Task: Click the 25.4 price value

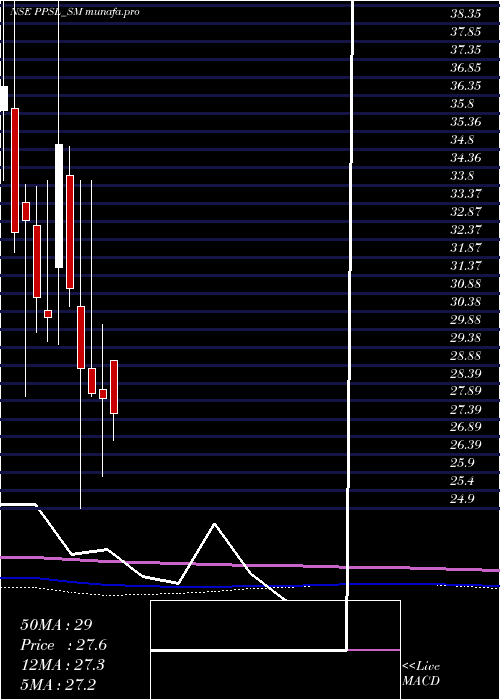Action: click(462, 482)
